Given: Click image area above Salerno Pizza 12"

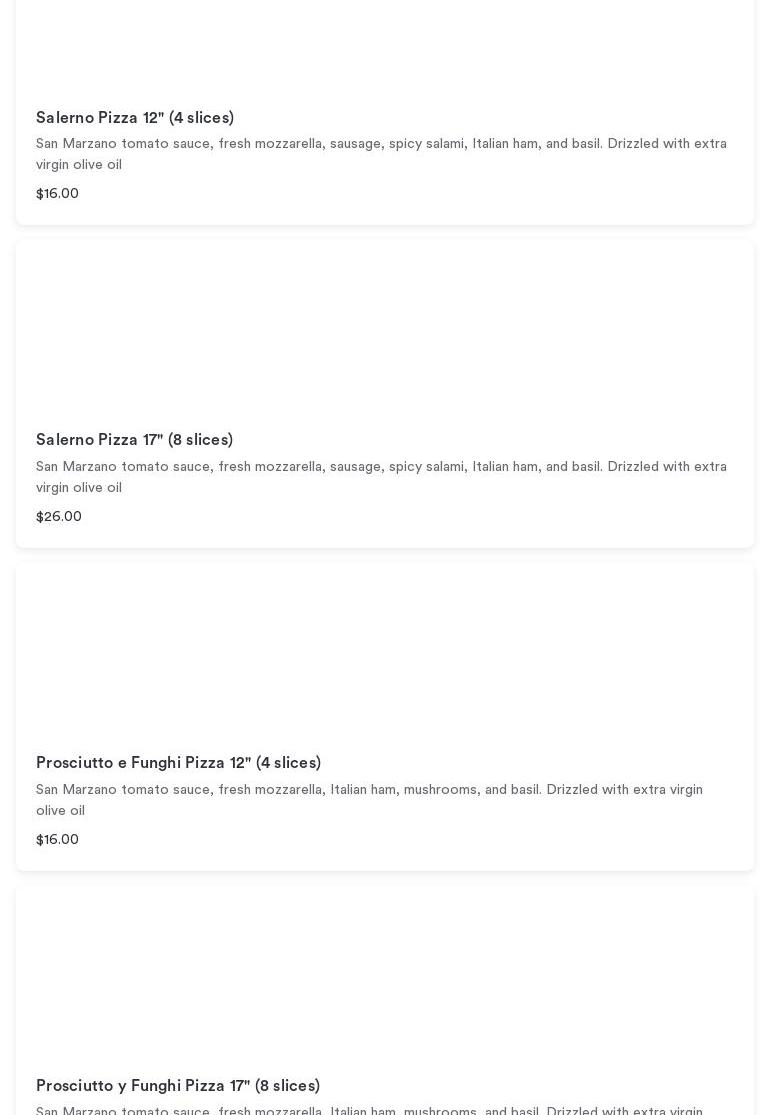Looking at the screenshot, I should pyautogui.click(x=385, y=45).
